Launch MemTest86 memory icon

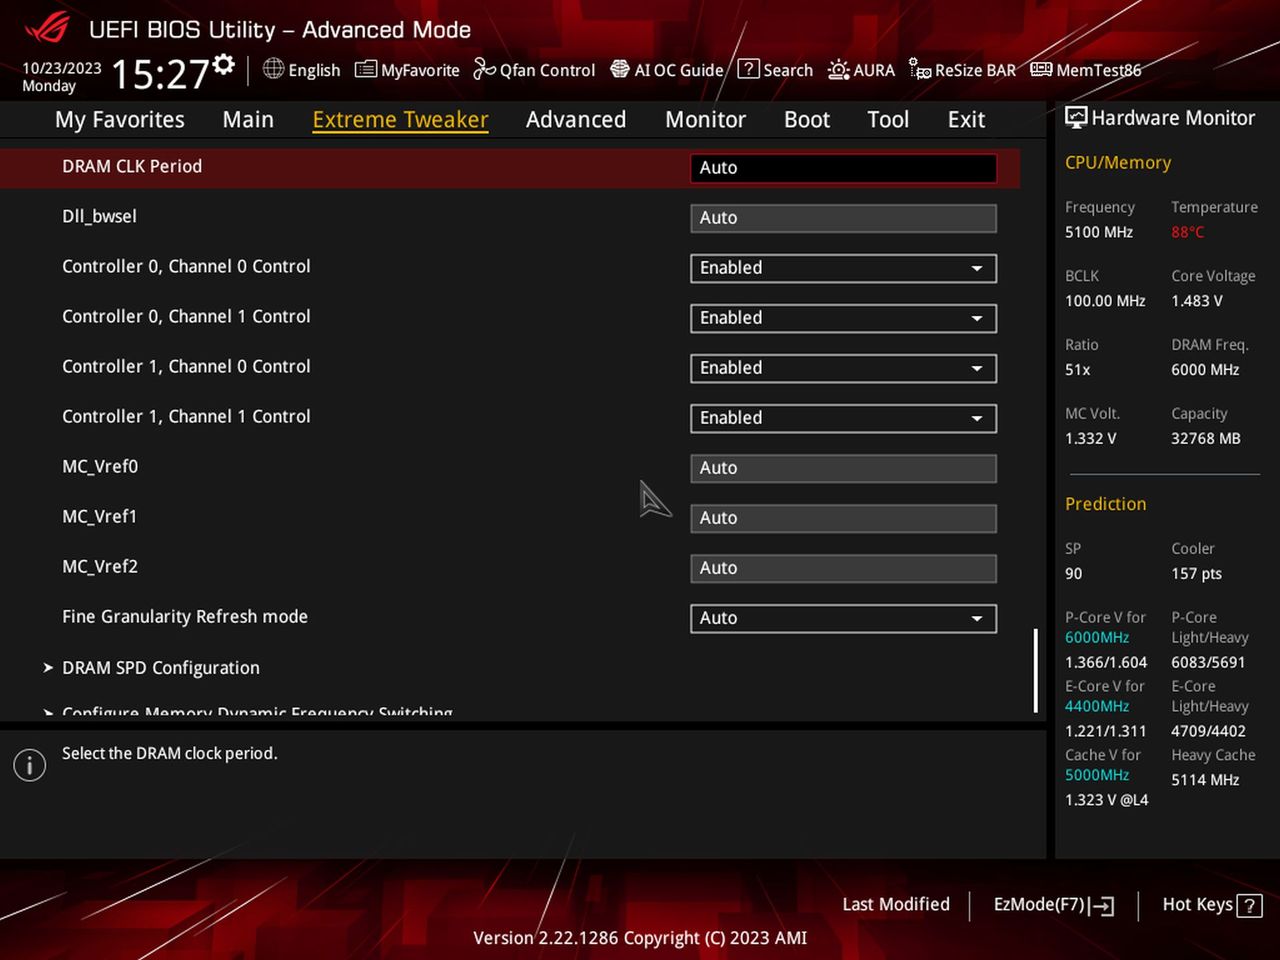tap(1041, 69)
